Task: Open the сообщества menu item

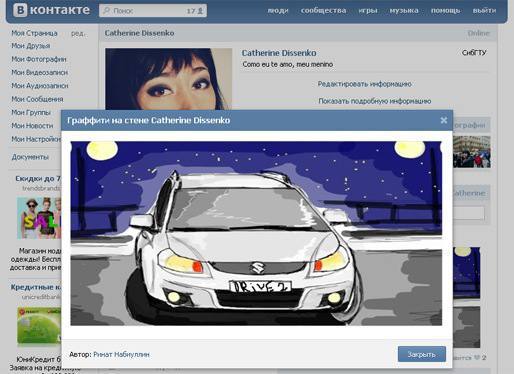Action: pos(323,11)
